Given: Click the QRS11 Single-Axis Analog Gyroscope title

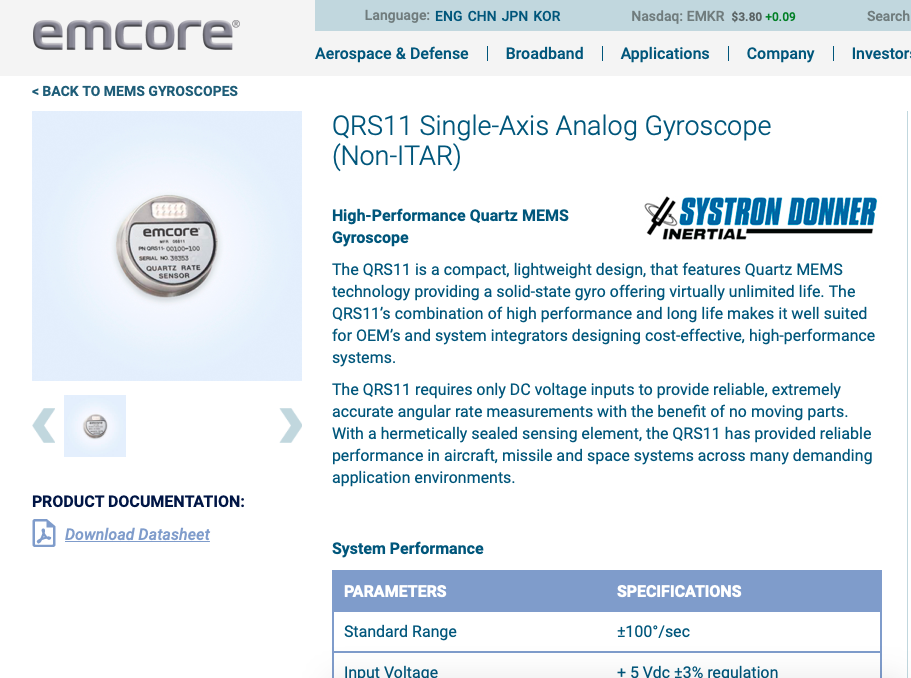Looking at the screenshot, I should coord(551,141).
